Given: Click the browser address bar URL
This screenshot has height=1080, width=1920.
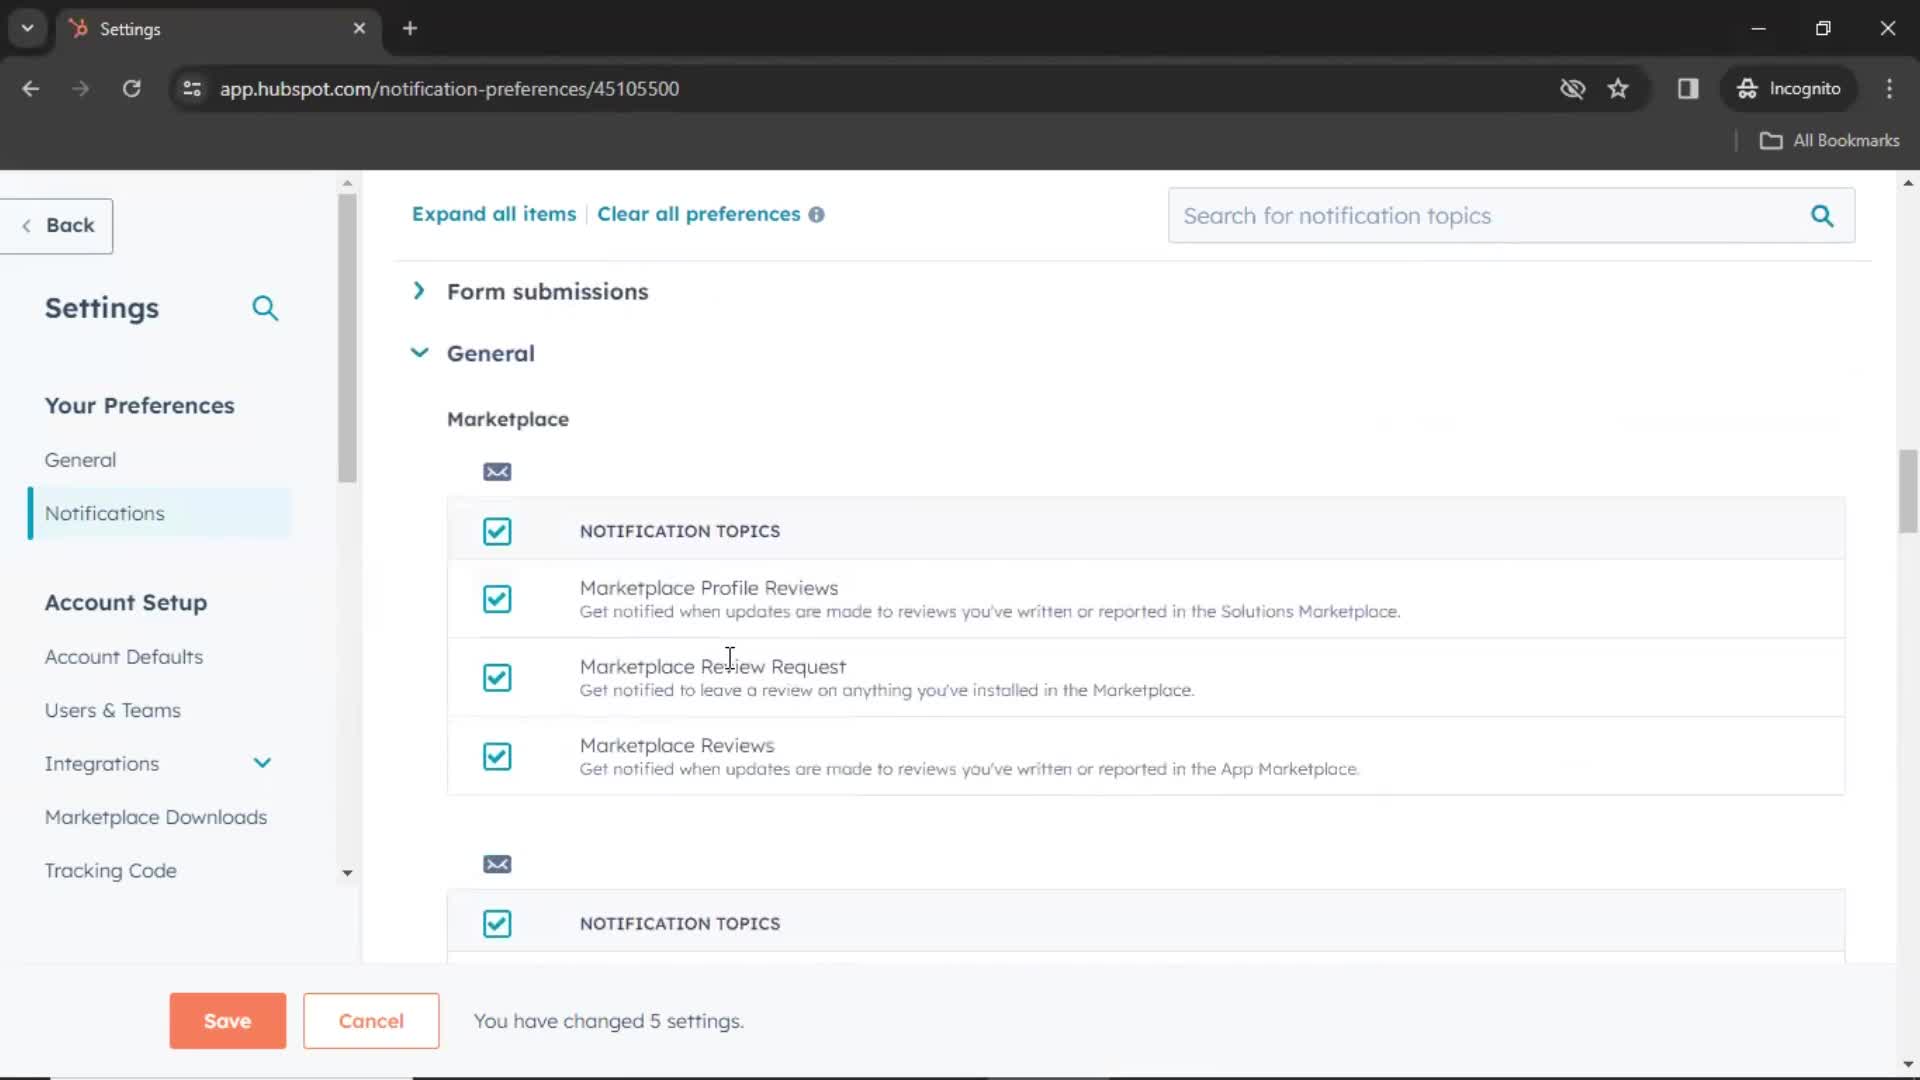Looking at the screenshot, I should point(450,89).
